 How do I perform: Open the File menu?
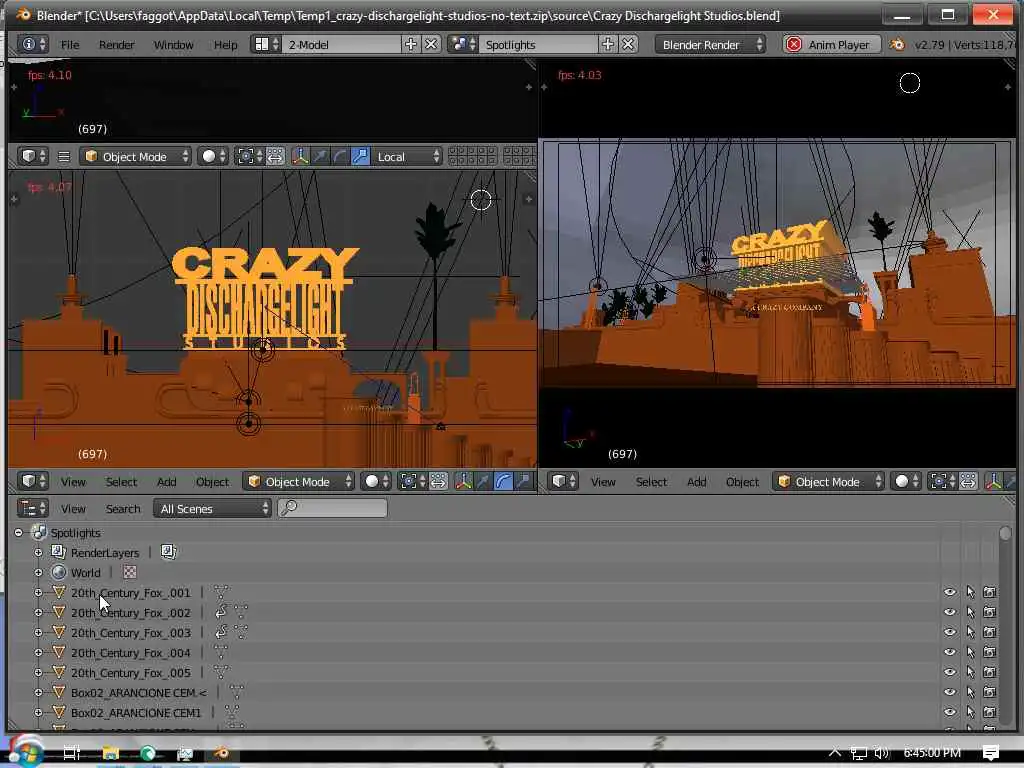[70, 44]
